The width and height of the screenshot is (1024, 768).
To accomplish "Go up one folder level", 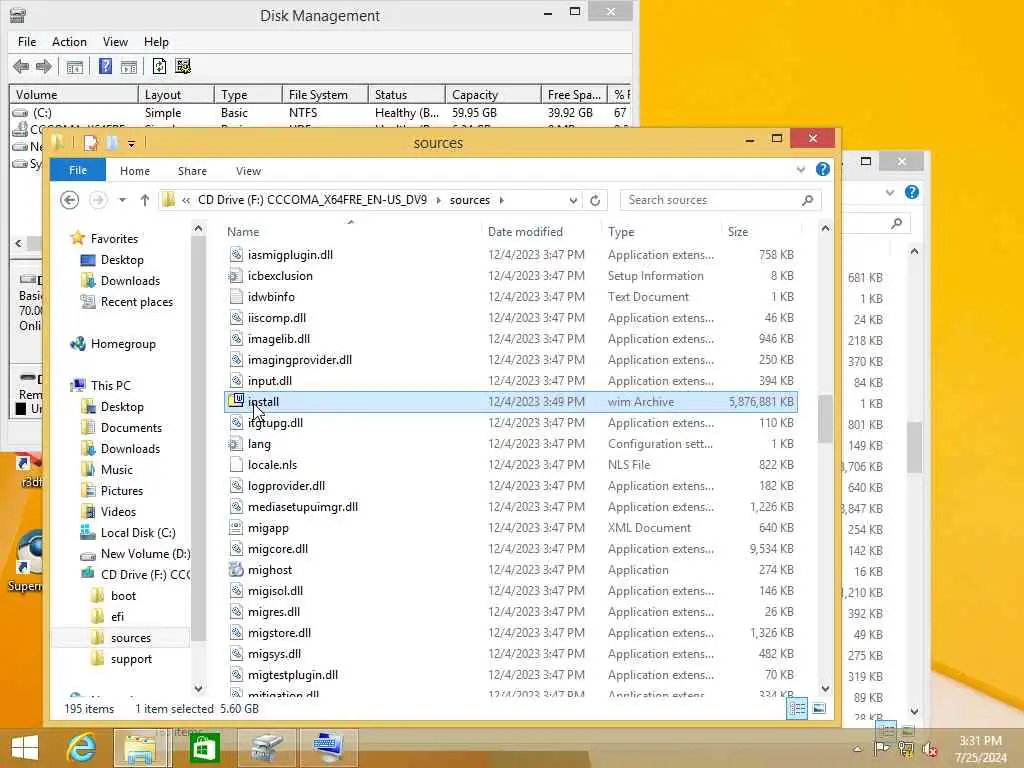I will click(x=145, y=200).
